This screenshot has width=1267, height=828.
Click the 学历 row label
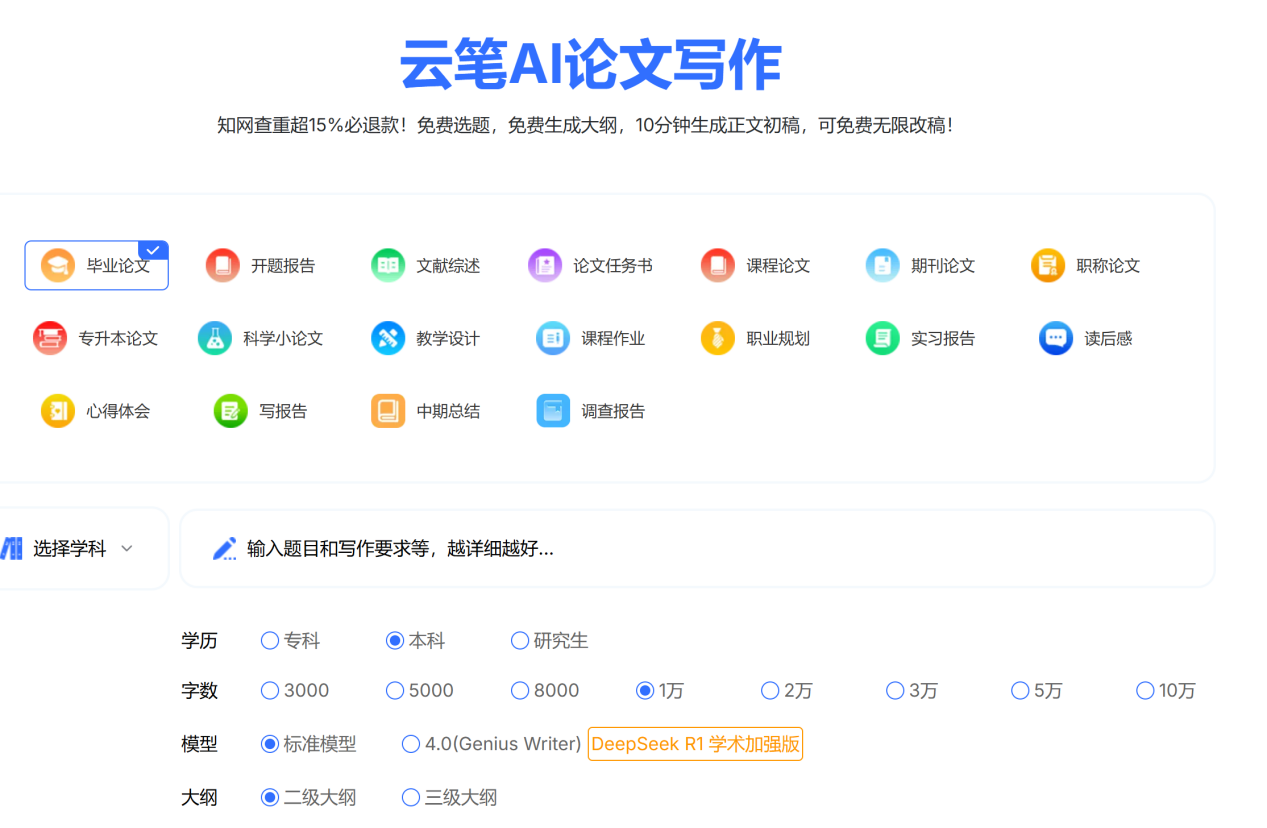(x=199, y=640)
